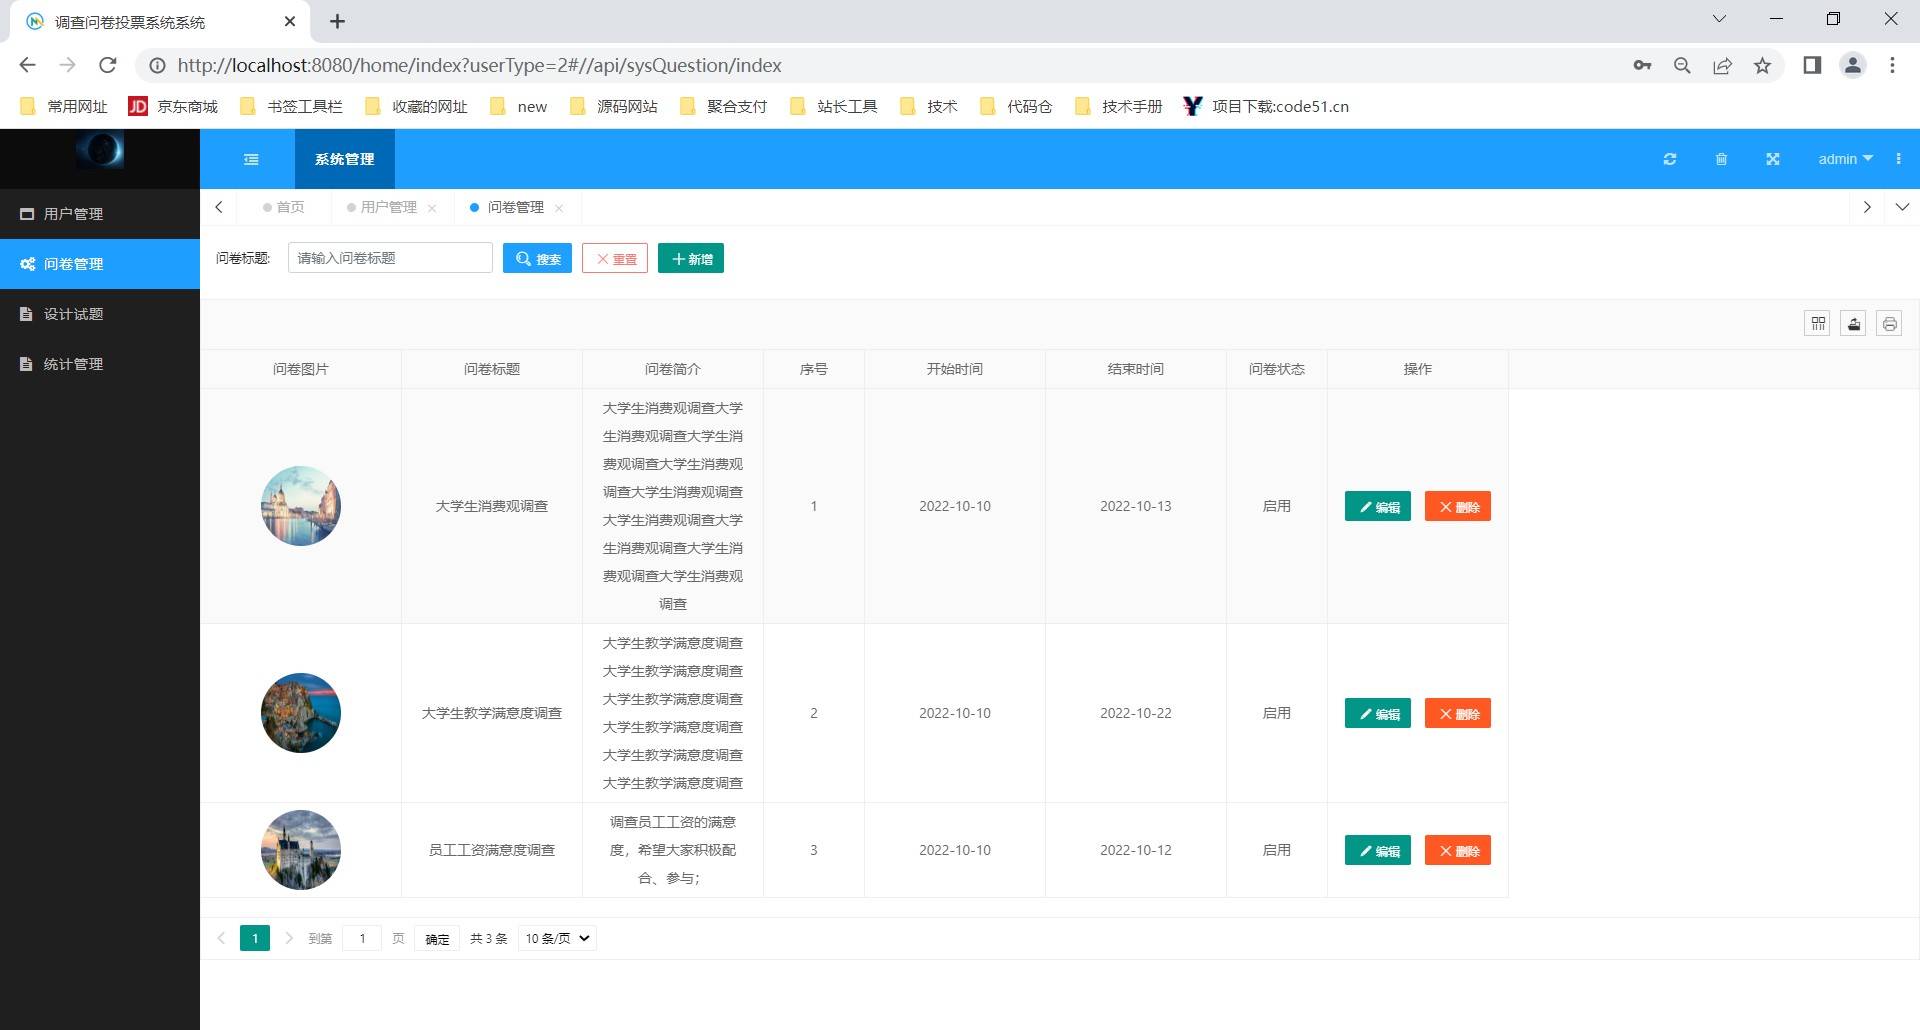Open the 代码仓 bookmark folder
Viewport: 1920px width, 1030px height.
tap(1016, 106)
